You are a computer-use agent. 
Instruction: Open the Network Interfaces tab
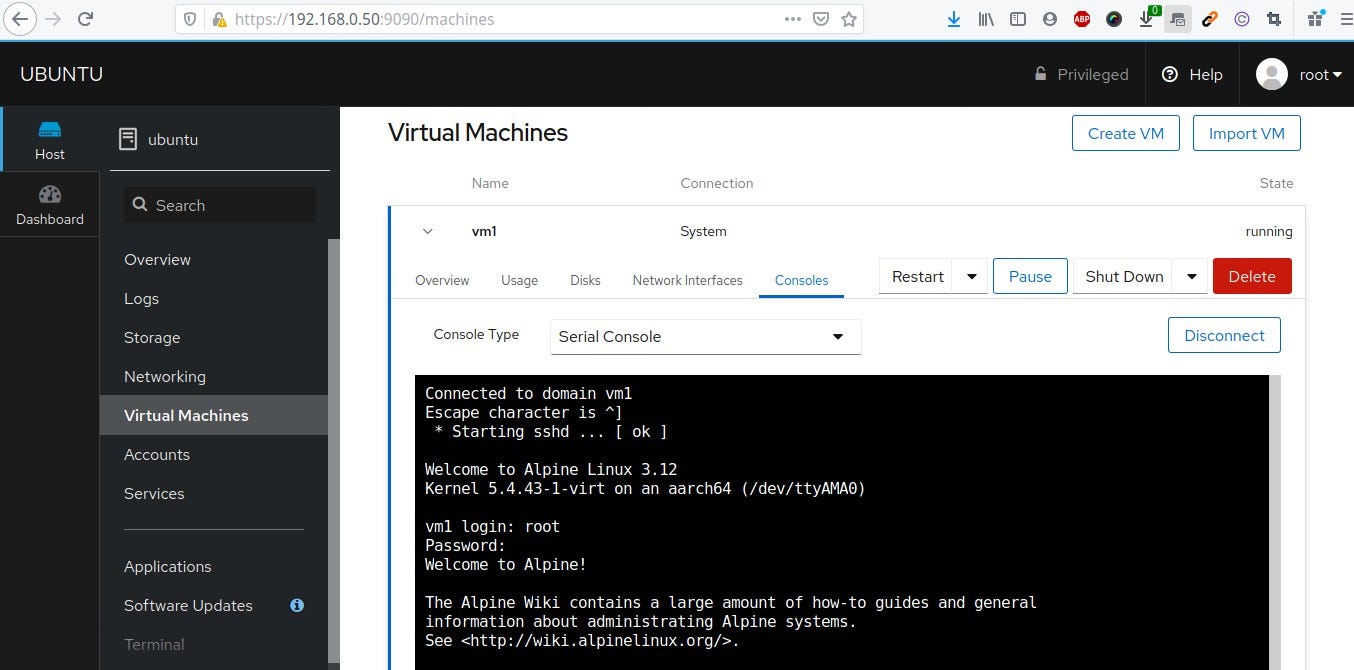(687, 280)
